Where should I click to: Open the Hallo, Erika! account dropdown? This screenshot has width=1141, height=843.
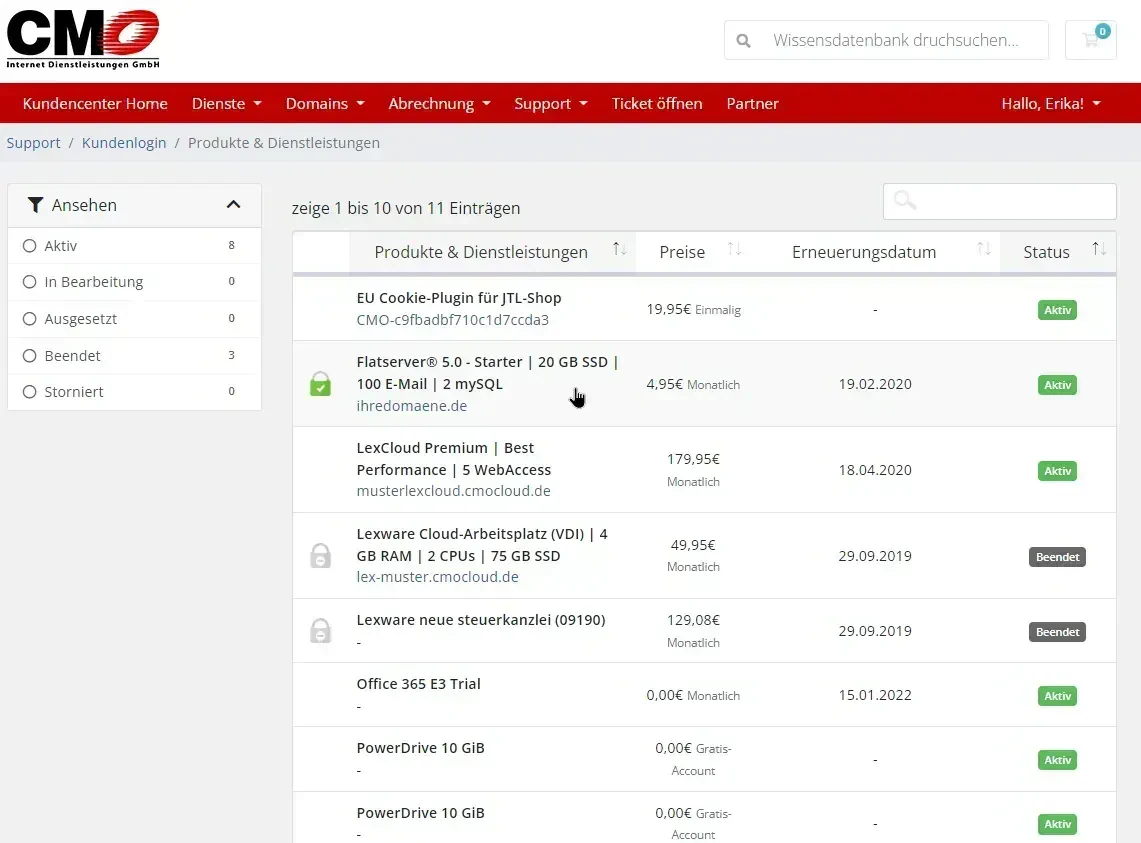coord(1051,103)
